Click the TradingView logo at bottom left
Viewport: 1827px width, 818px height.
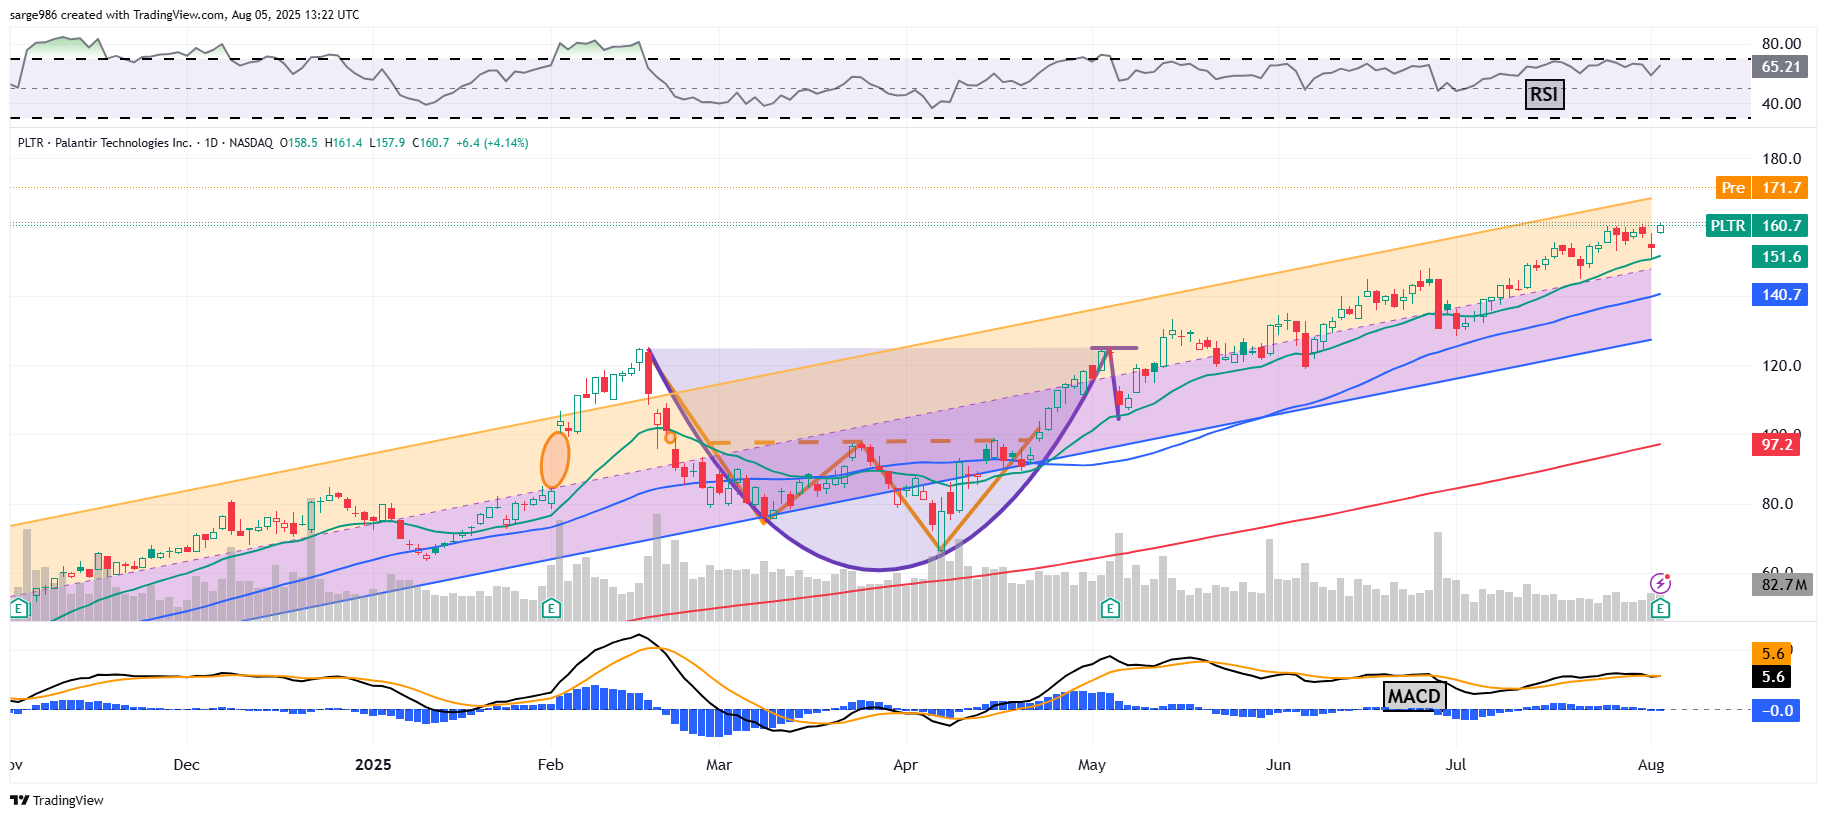57,800
